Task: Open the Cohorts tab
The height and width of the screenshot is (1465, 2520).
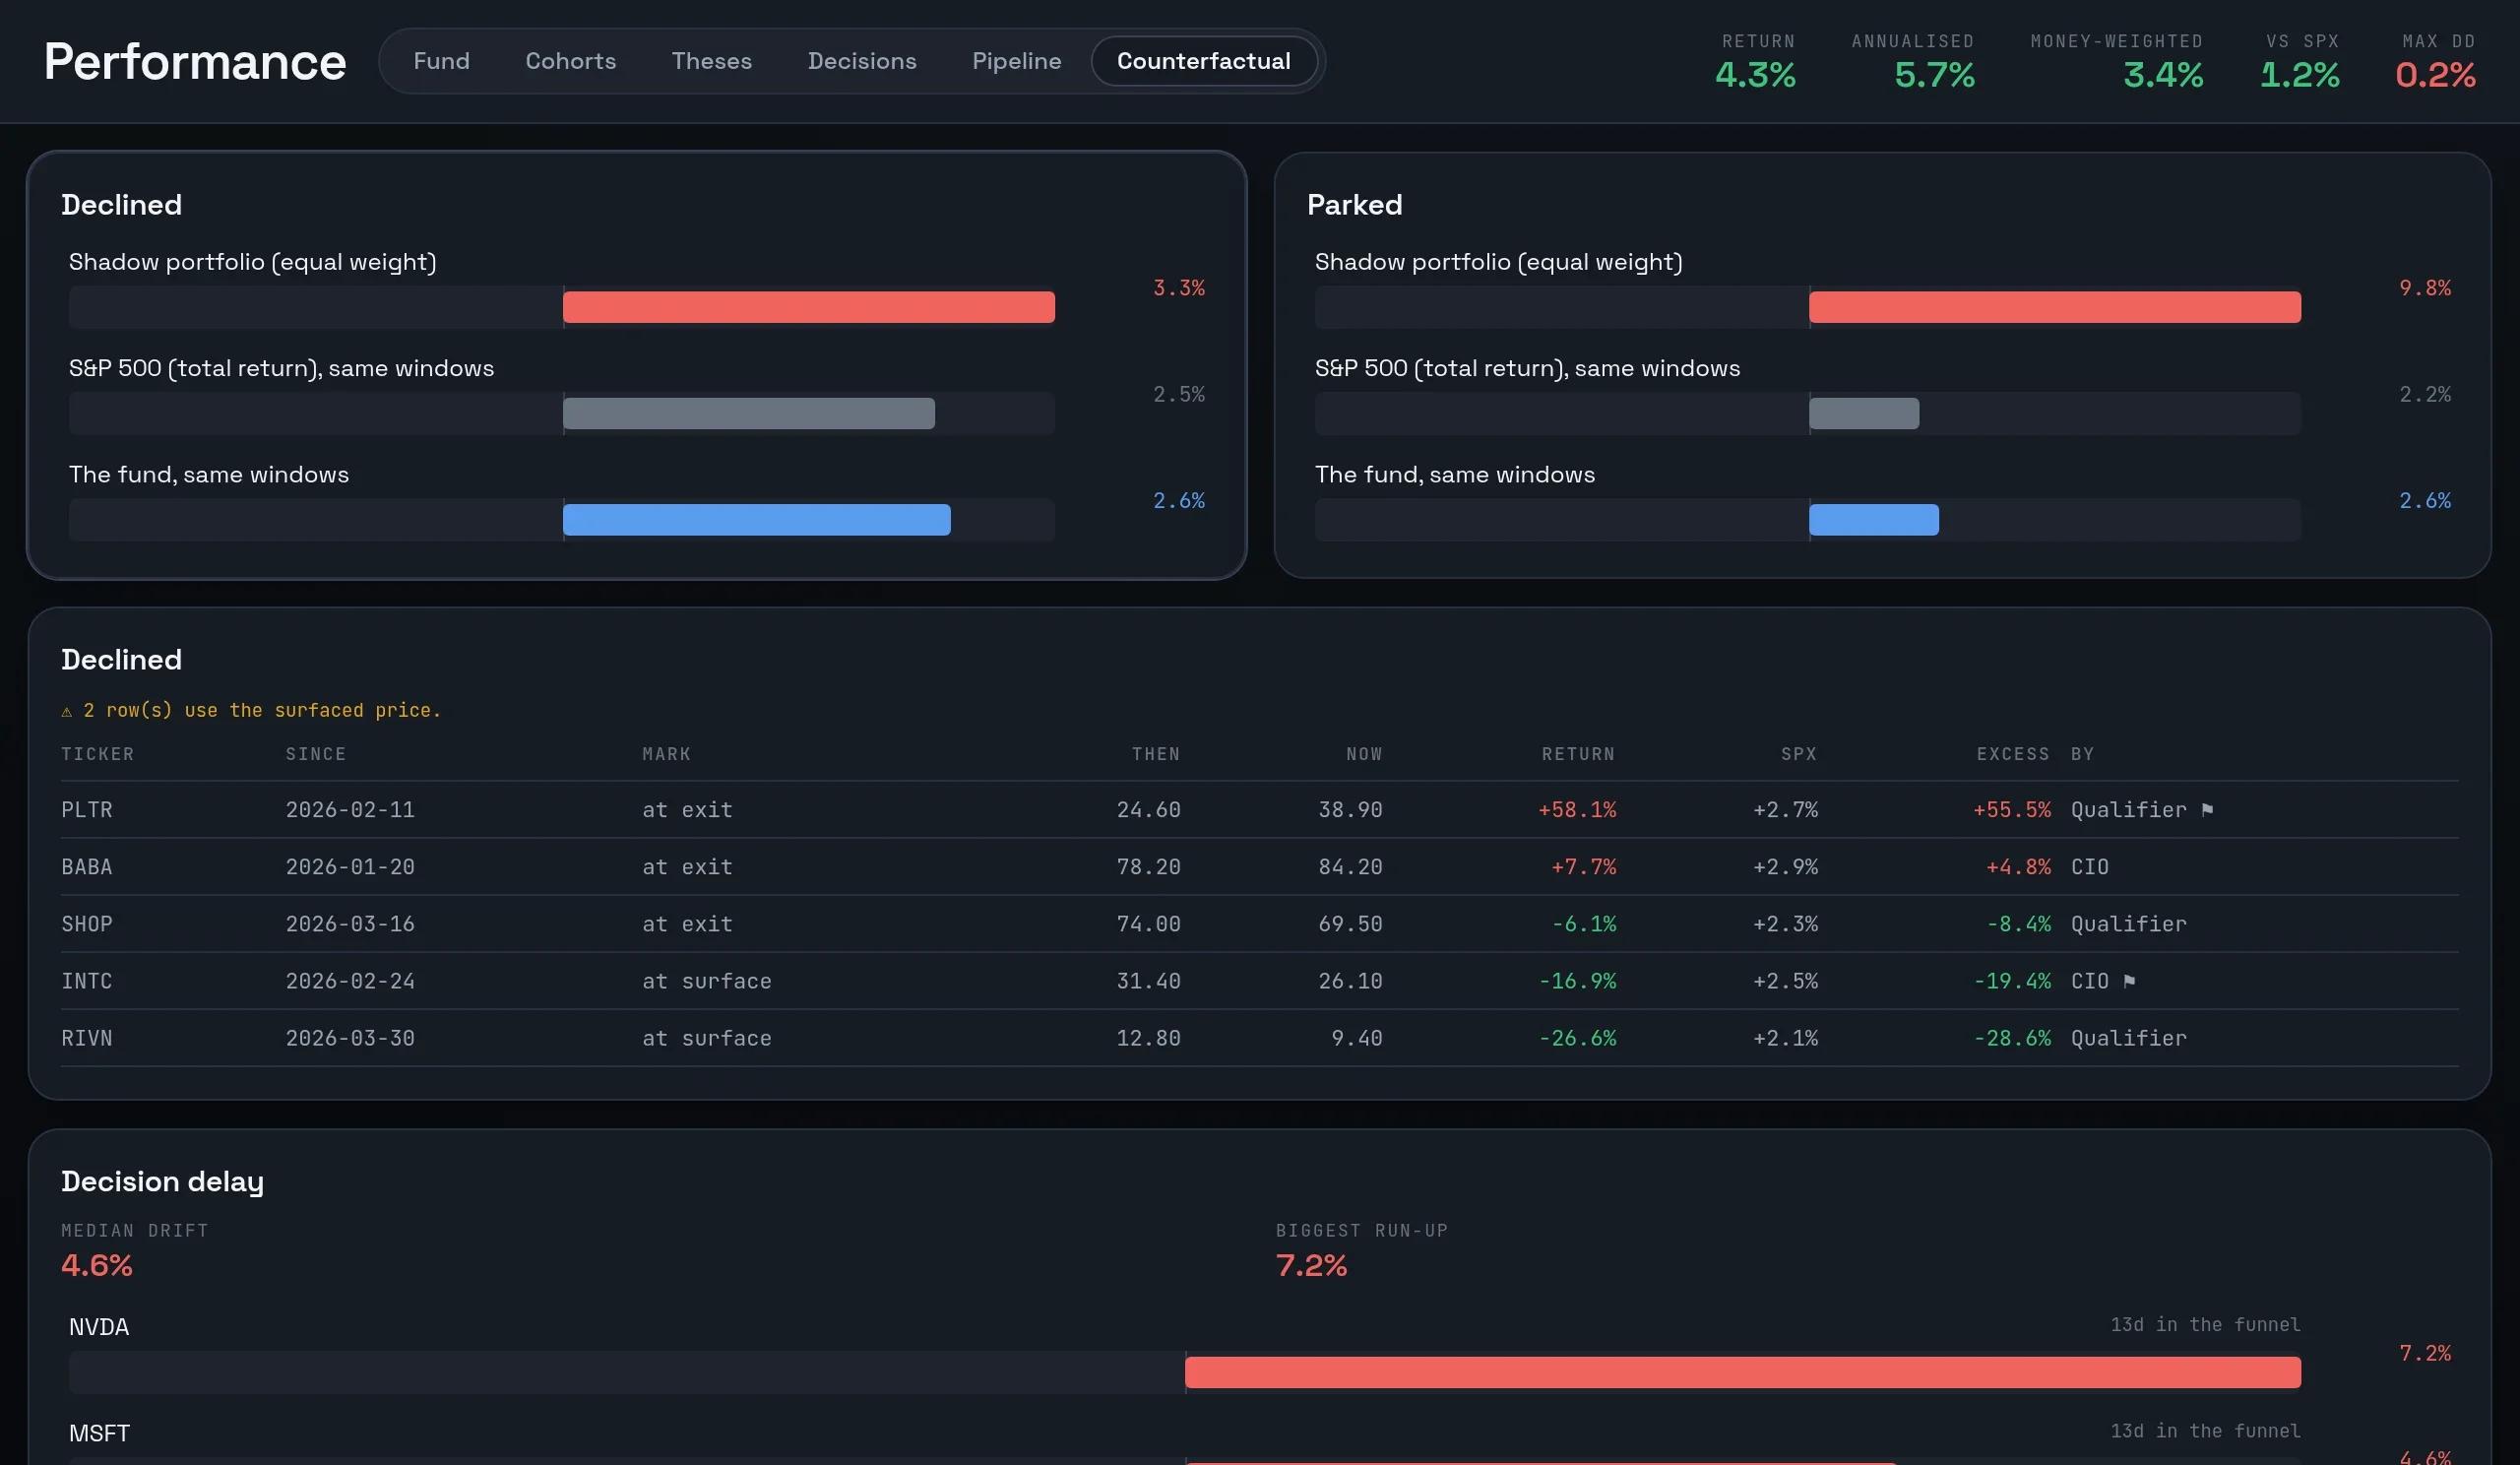Action: (570, 61)
